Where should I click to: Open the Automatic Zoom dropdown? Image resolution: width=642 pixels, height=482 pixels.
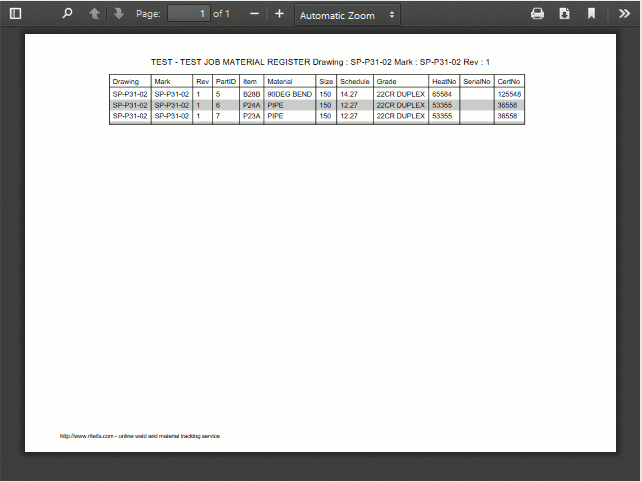[347, 15]
